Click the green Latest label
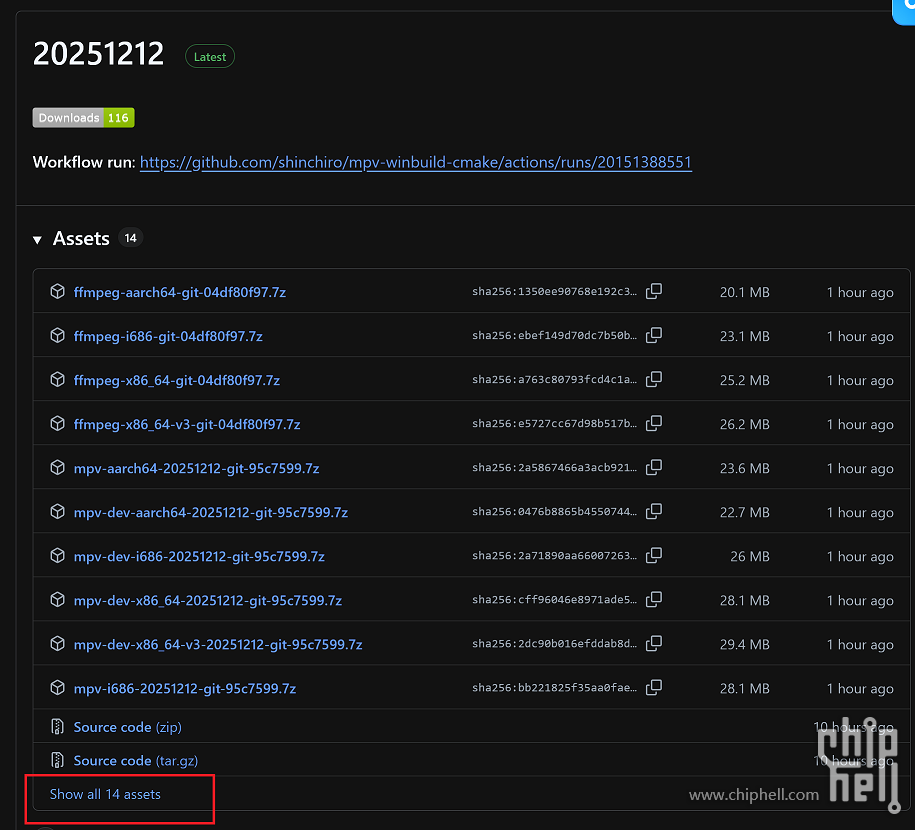 210,57
